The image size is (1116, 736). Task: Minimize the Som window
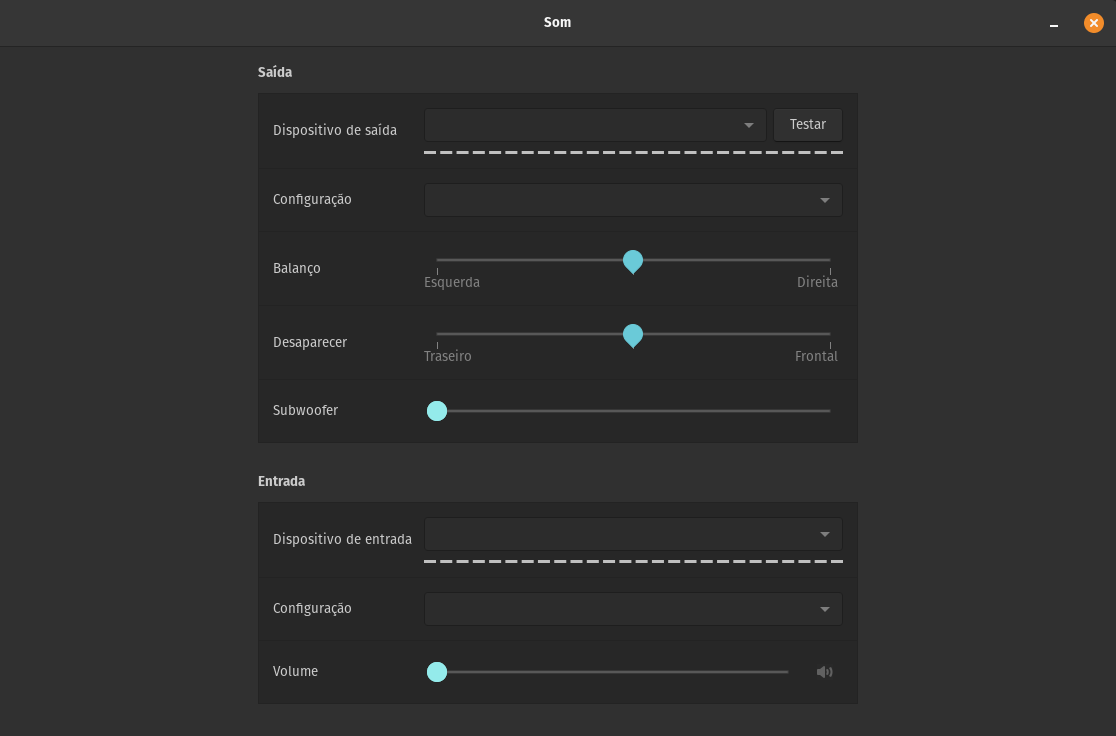tap(1053, 23)
